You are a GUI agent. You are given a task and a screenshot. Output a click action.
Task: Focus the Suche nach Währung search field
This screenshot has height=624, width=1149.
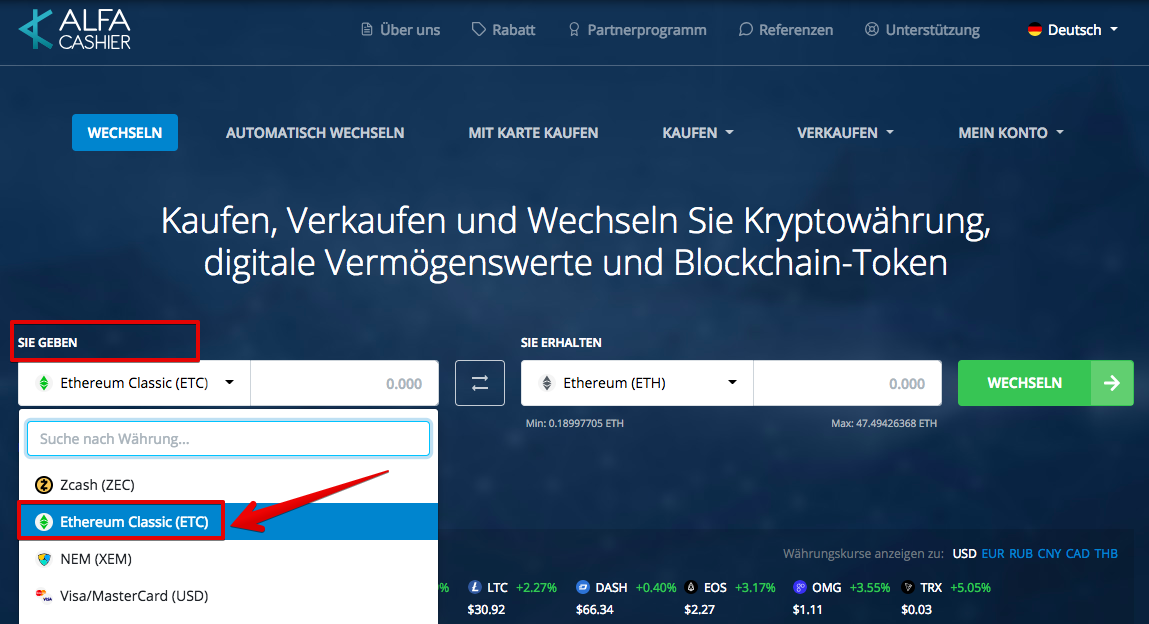tap(229, 439)
